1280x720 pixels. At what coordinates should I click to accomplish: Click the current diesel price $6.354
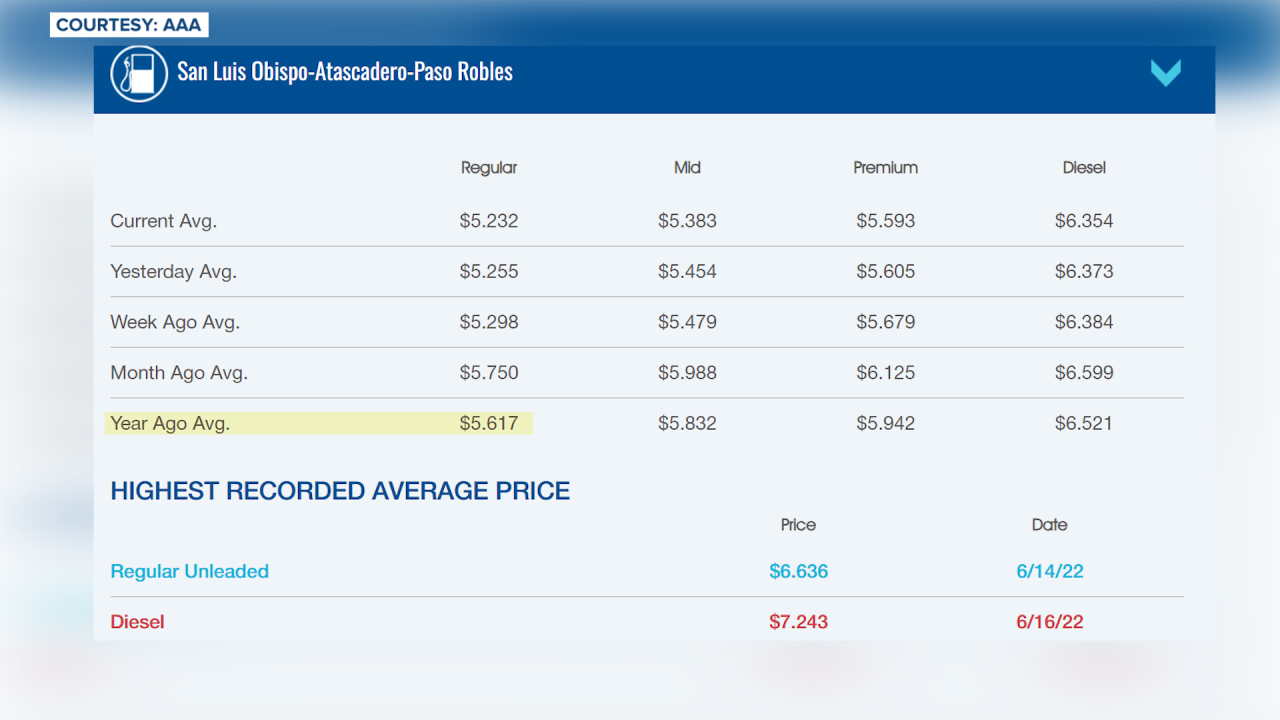pos(1084,221)
